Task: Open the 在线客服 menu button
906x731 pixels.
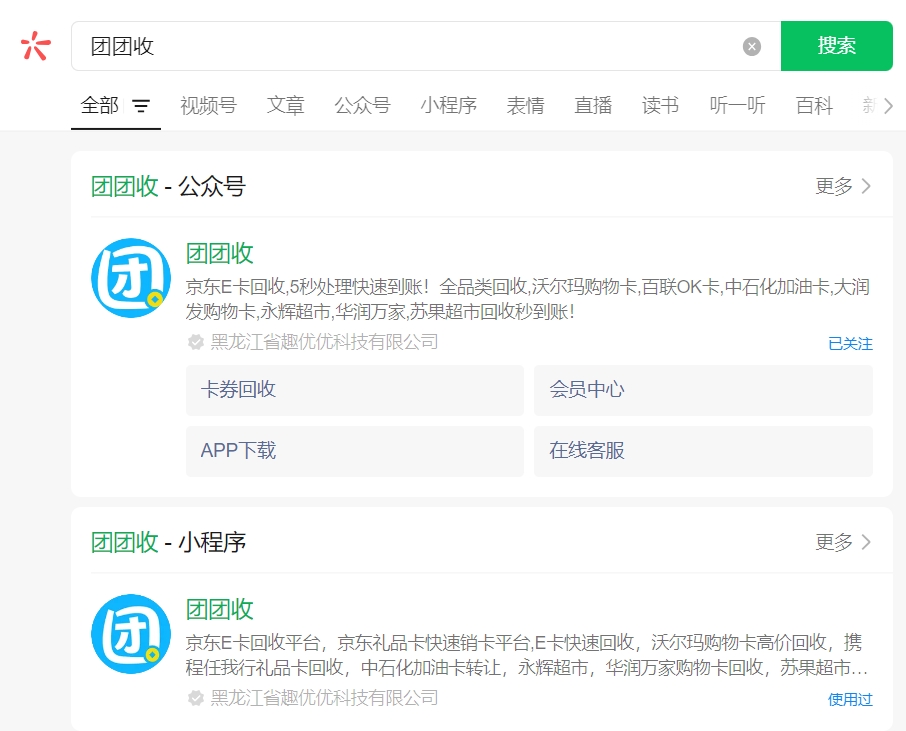Action: tap(703, 451)
